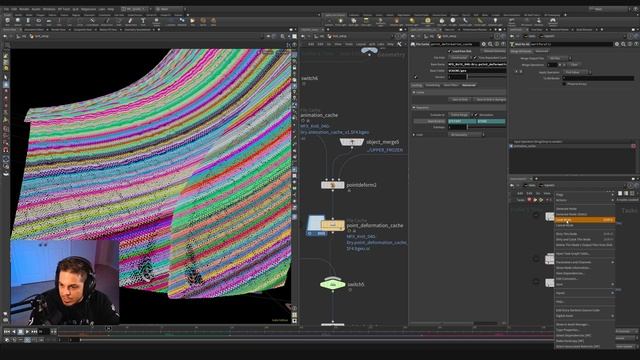Open the Merge Output Files dropdown
This screenshot has width=640, height=360.
point(560,58)
